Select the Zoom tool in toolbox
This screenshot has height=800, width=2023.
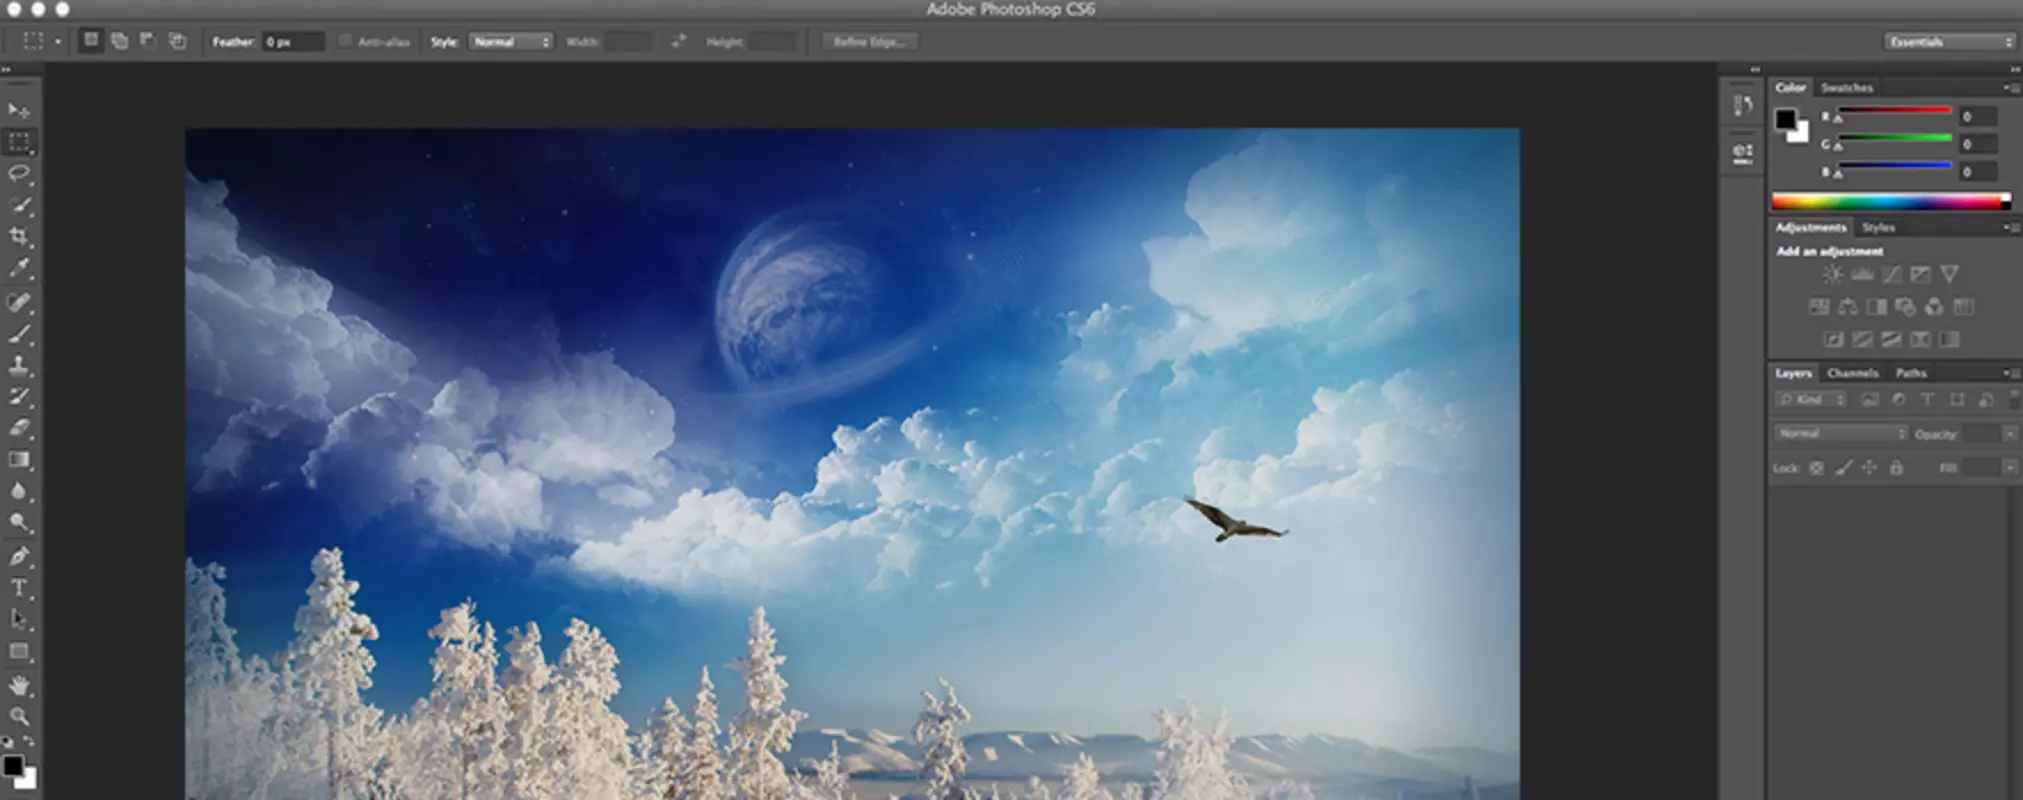19,716
